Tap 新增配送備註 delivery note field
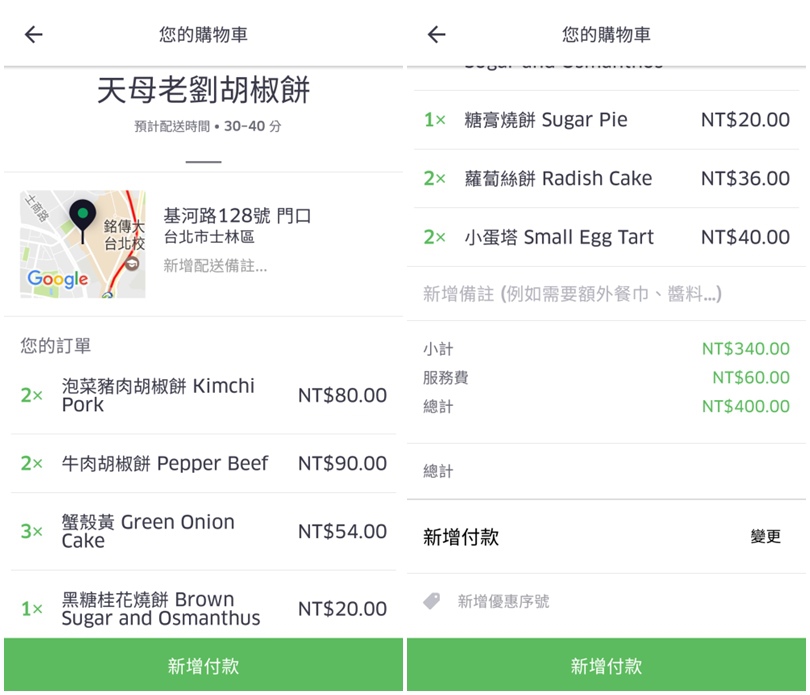This screenshot has height=695, width=810. [x=215, y=266]
